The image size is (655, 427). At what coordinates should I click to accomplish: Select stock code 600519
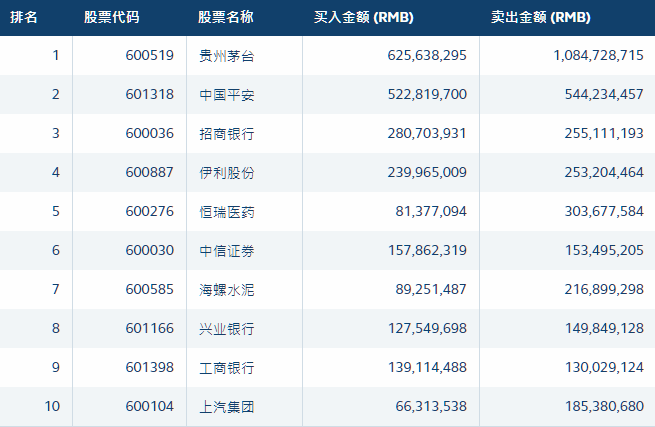coord(150,55)
